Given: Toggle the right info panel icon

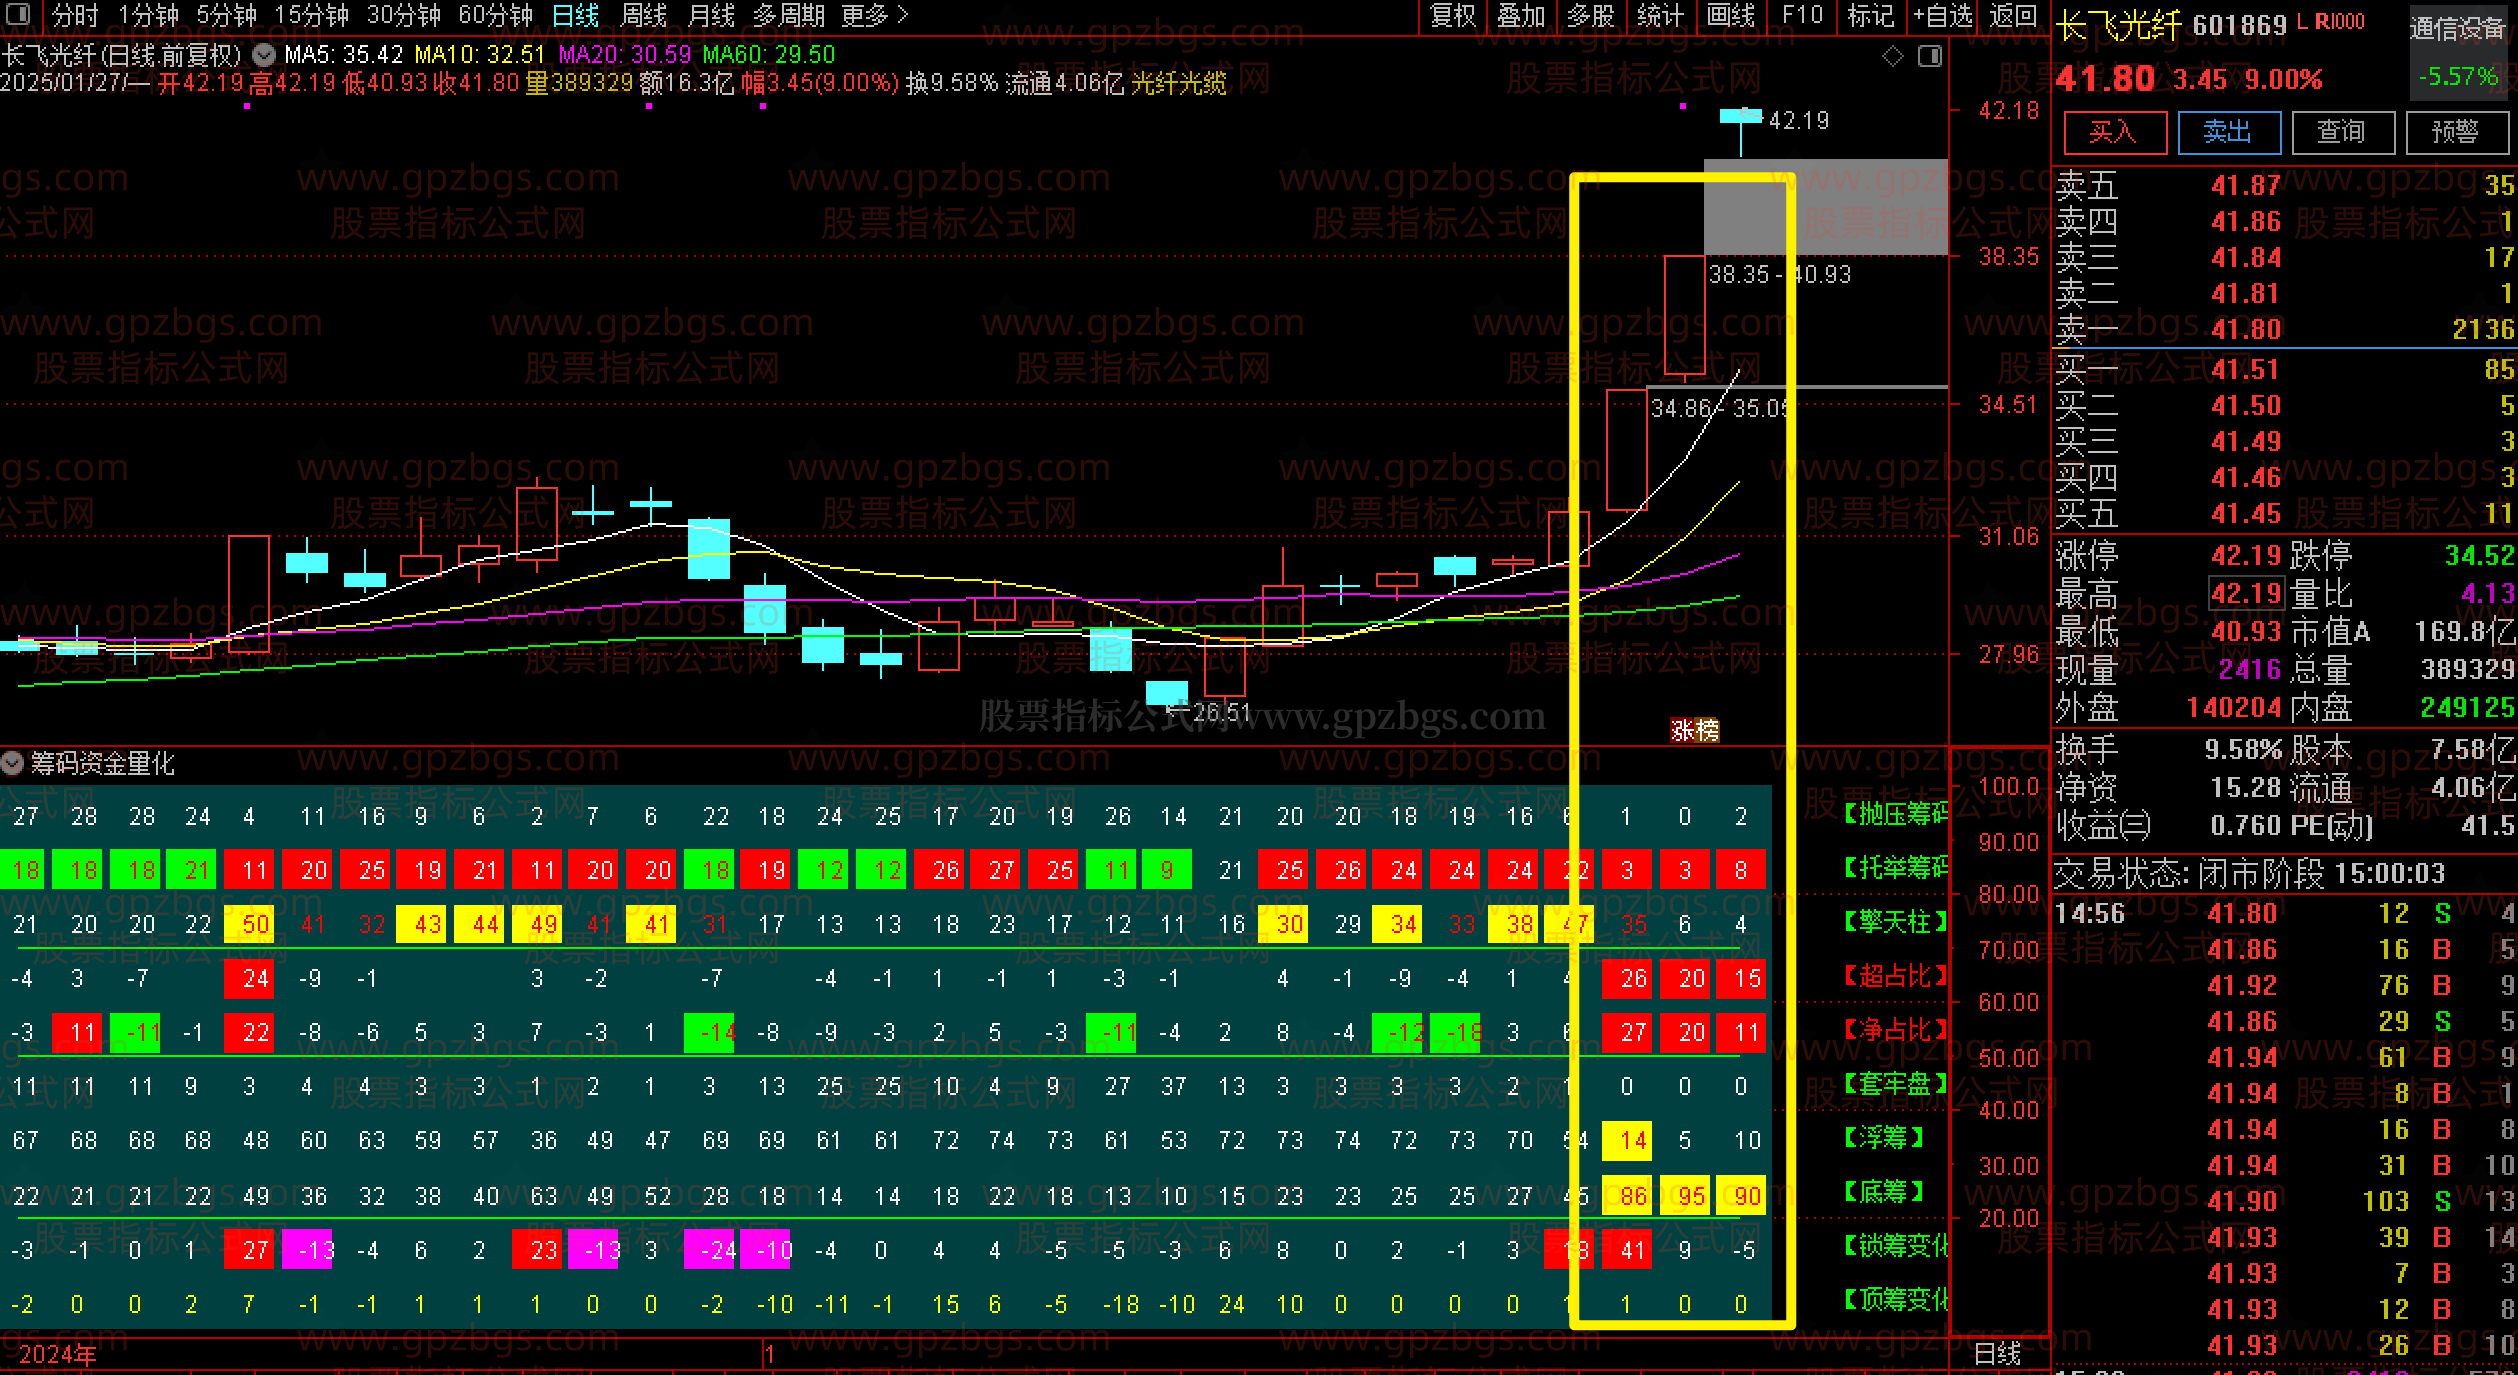Looking at the screenshot, I should coord(1930,56).
